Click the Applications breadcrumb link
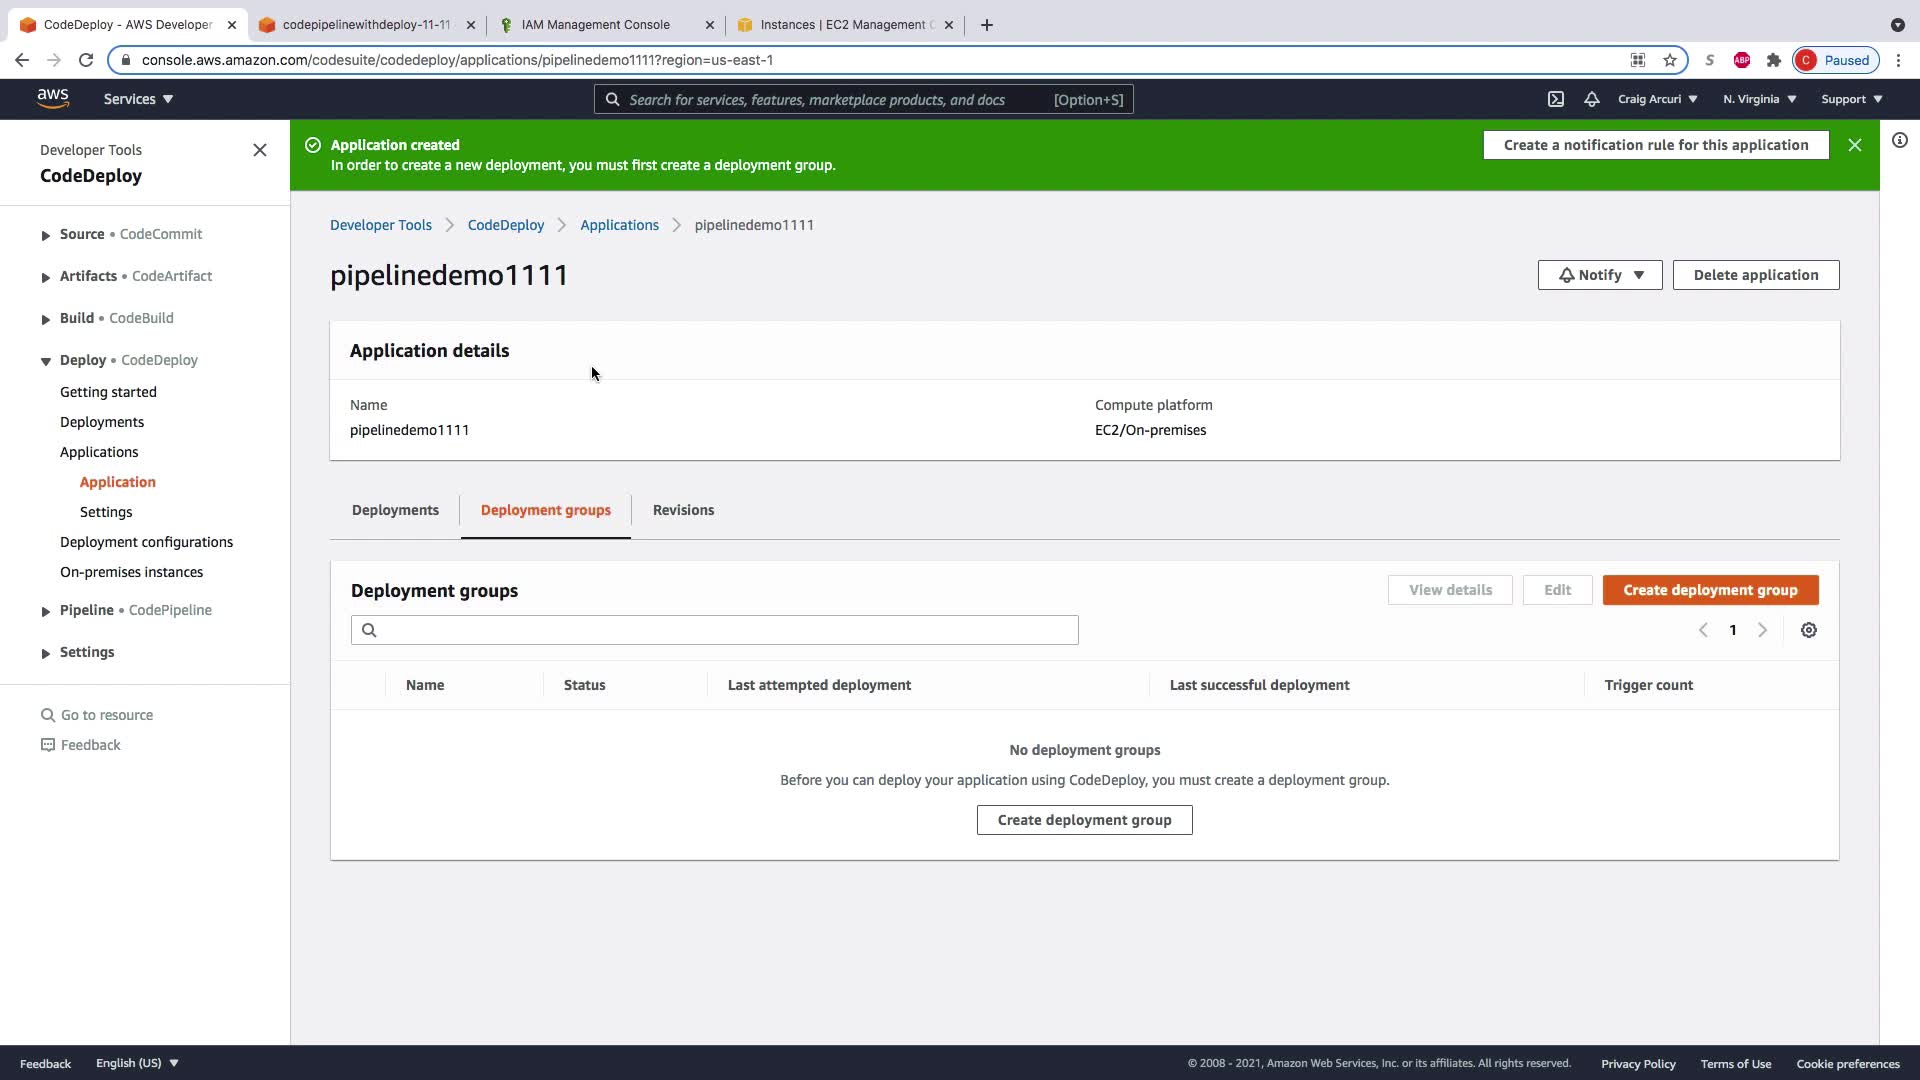Viewport: 1920px width, 1080px height. click(x=619, y=225)
